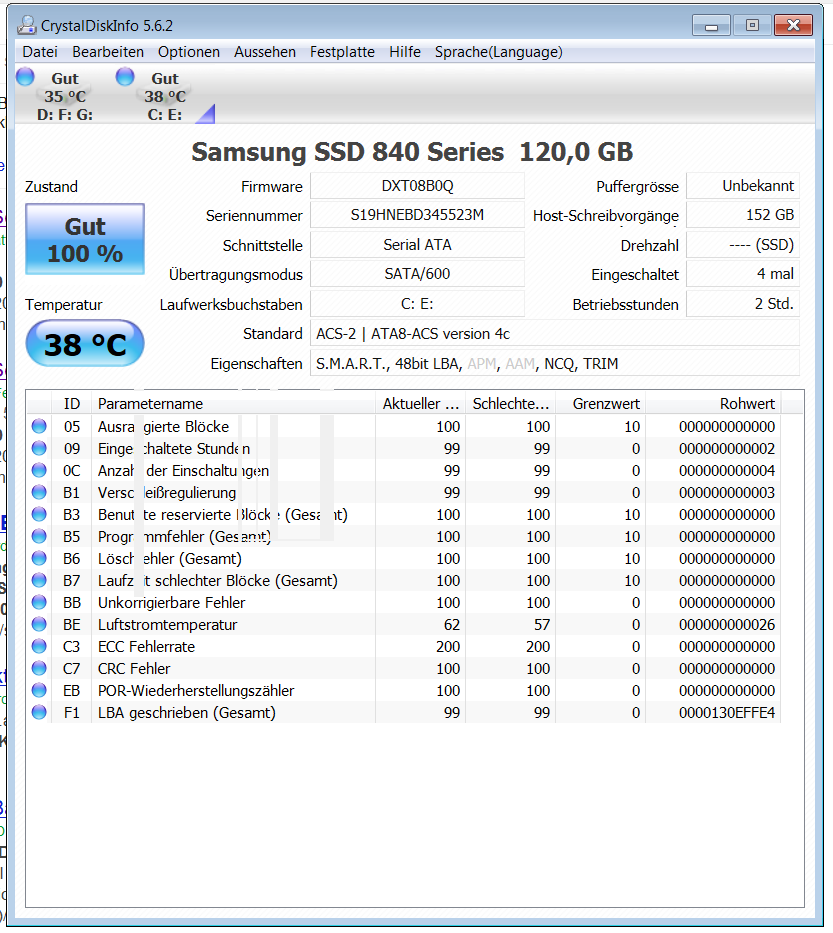
Task: Click the 38 °C temperature button
Action: (85, 344)
